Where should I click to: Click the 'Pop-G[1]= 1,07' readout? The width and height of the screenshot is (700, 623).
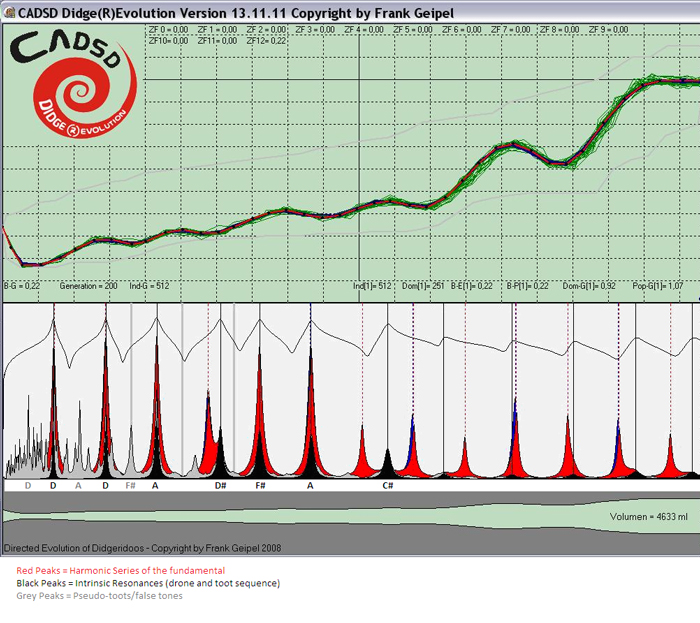click(658, 286)
